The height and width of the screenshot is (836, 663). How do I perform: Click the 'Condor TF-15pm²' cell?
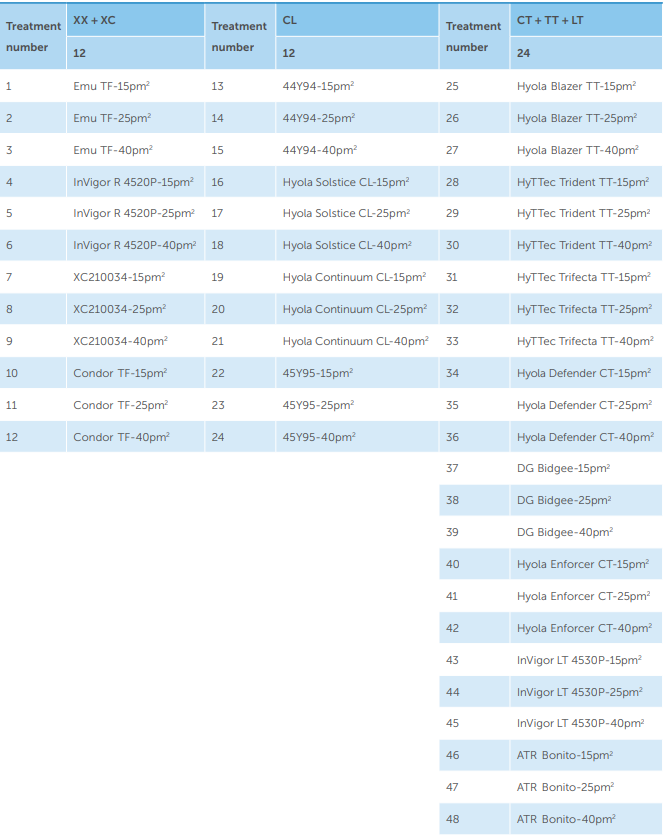[x=135, y=373]
